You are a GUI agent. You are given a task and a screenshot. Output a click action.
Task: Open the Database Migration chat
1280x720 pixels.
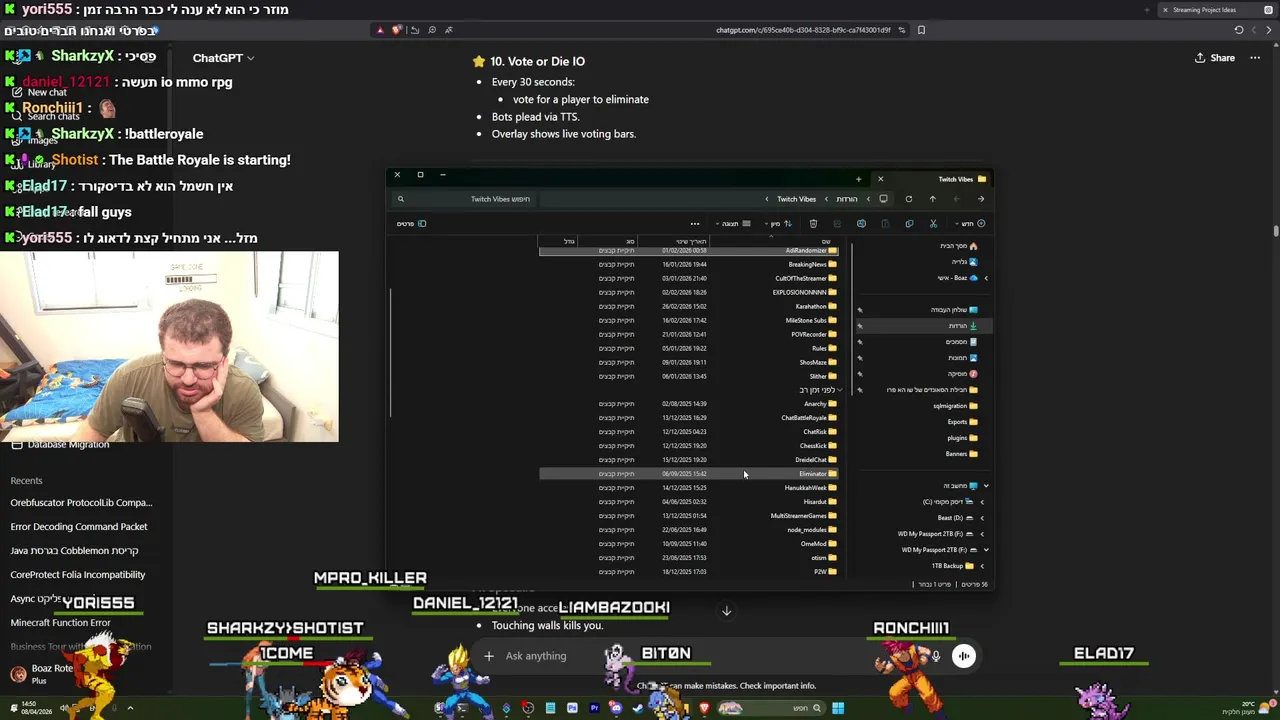[68, 444]
